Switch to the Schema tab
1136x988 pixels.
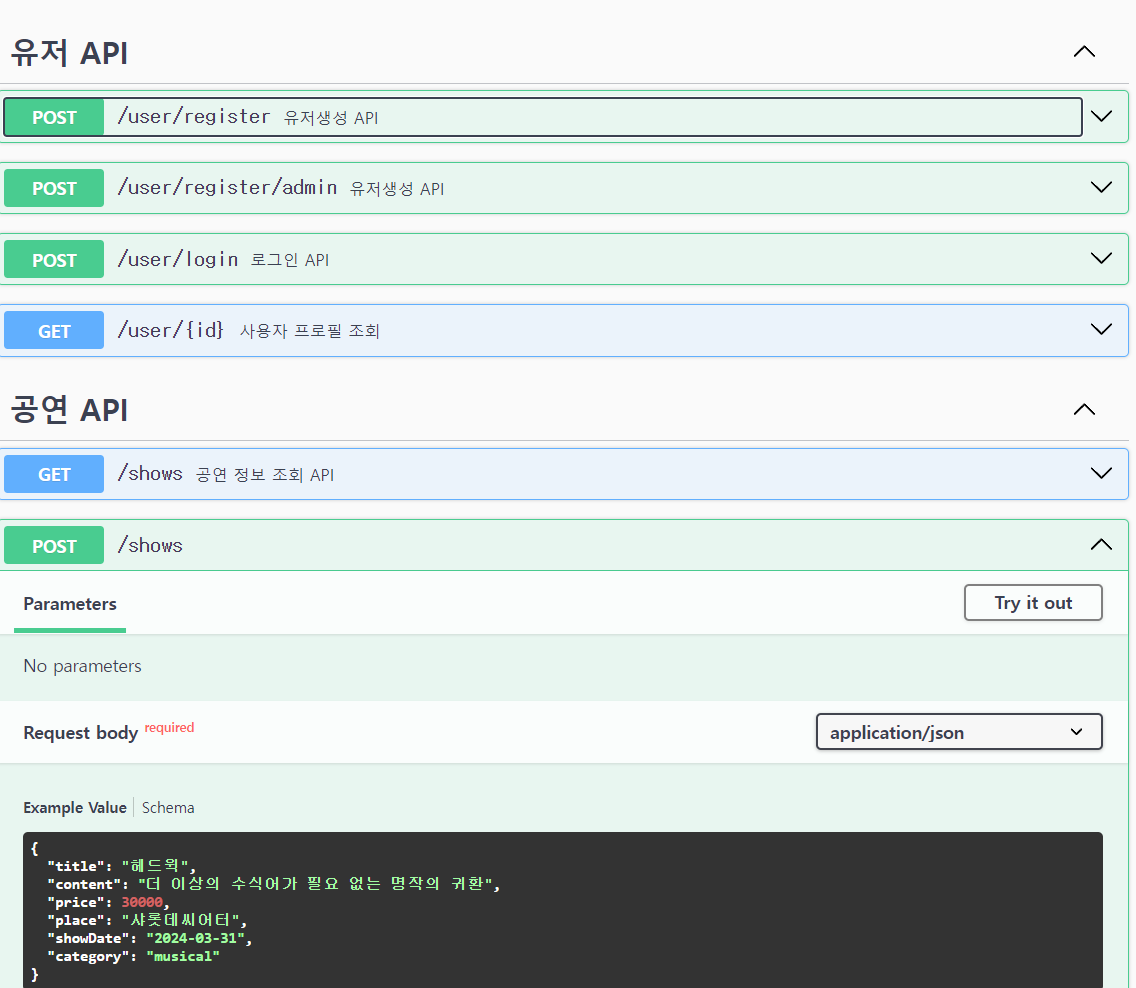pyautogui.click(x=168, y=808)
